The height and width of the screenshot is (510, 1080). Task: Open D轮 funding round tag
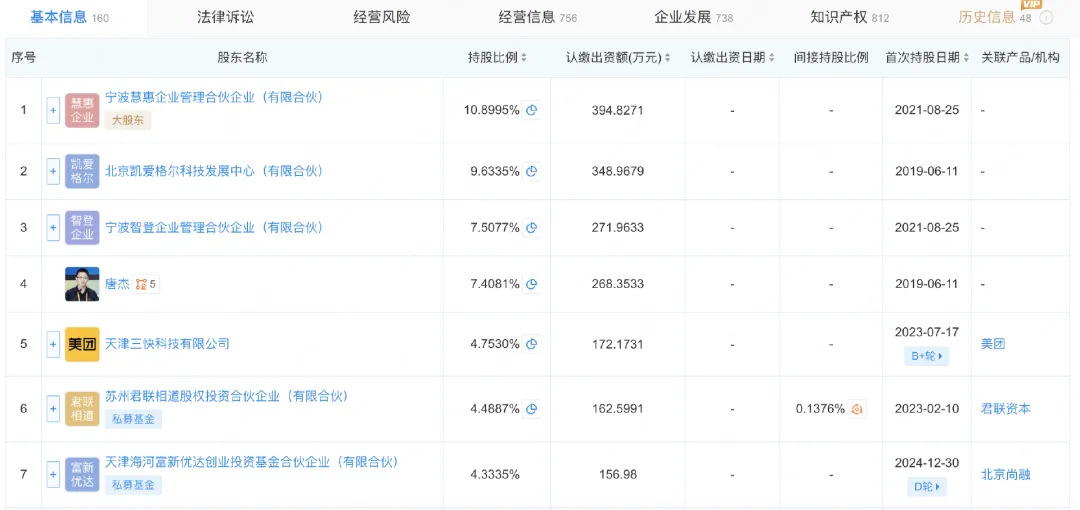[x=926, y=487]
